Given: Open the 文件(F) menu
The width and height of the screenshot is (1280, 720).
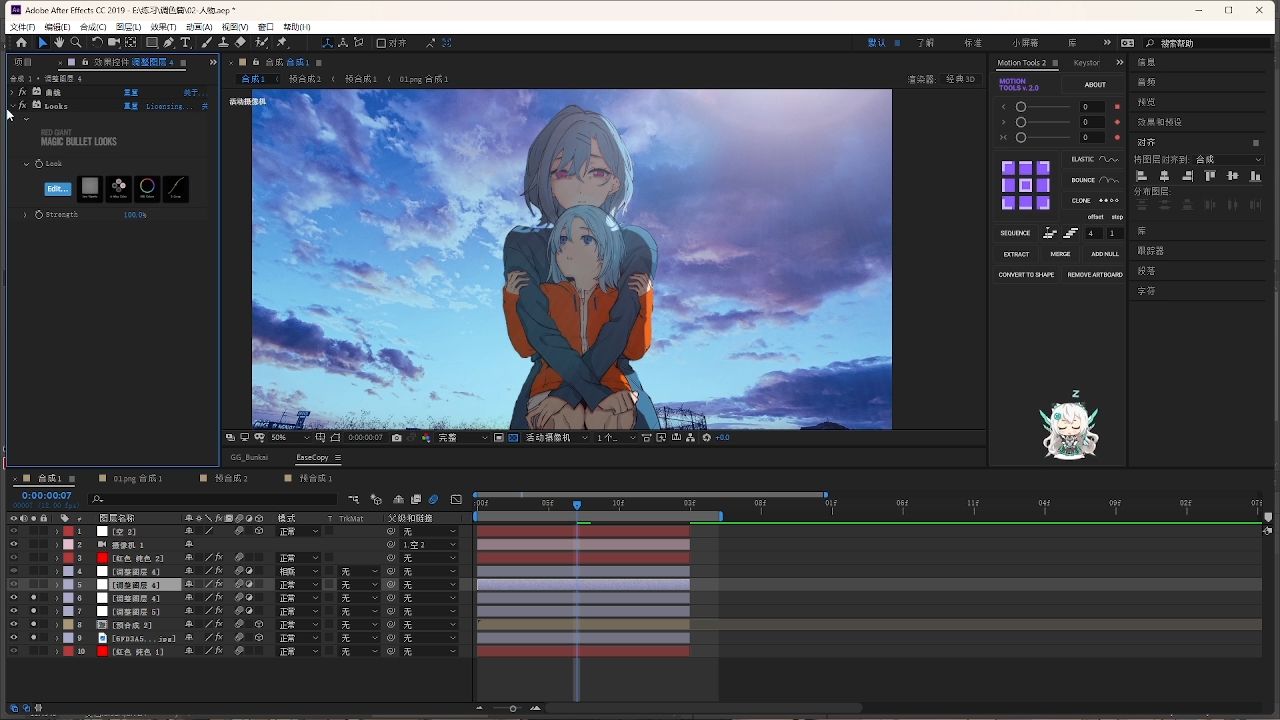Looking at the screenshot, I should click(22, 27).
